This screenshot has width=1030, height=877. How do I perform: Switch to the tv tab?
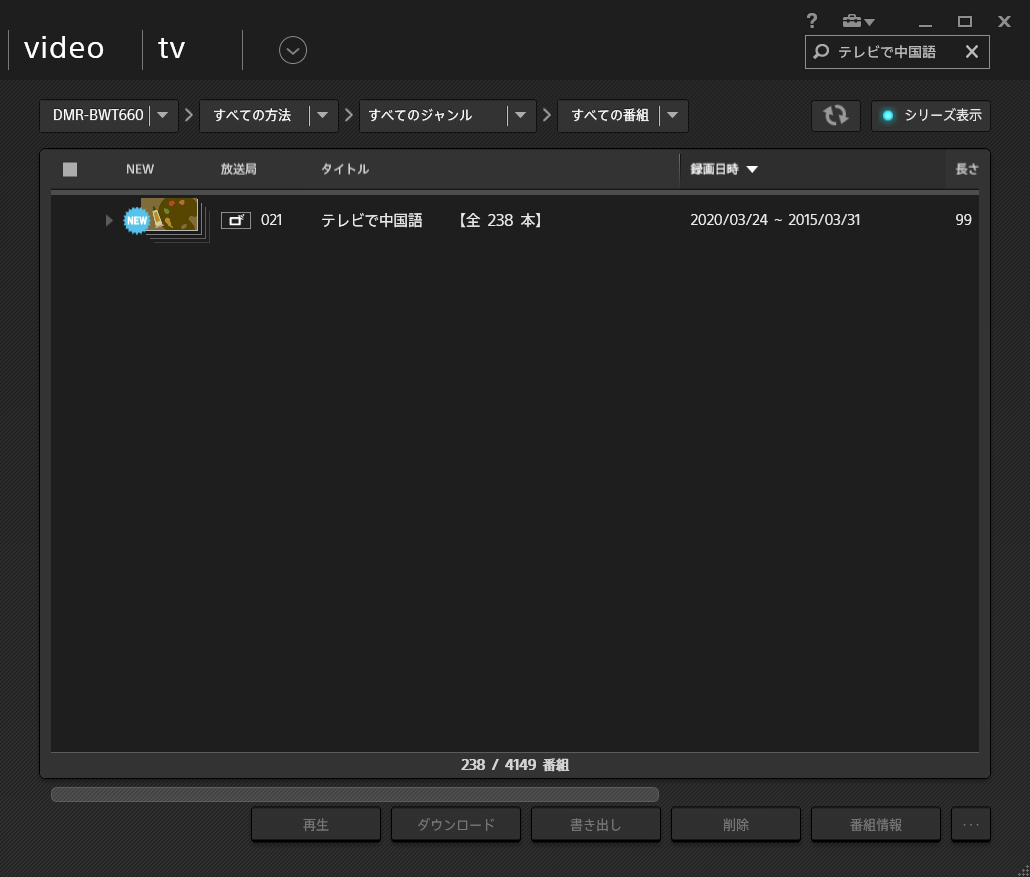tap(172, 48)
